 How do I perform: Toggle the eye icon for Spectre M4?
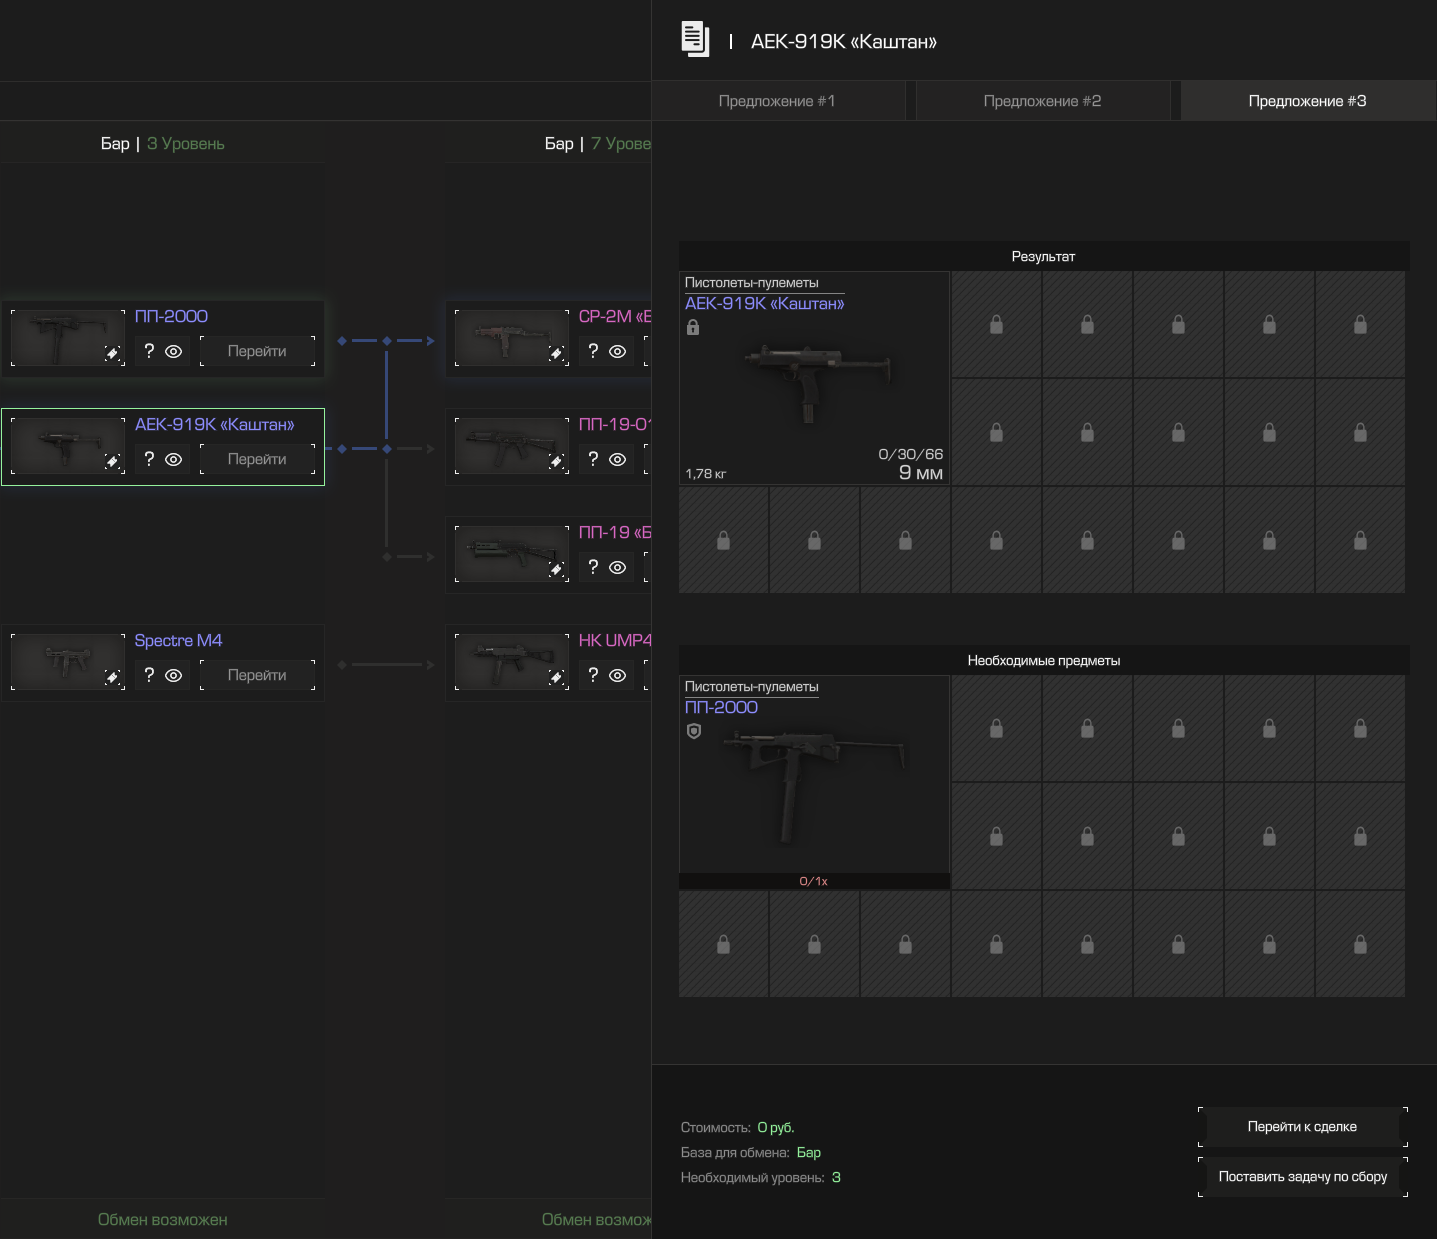[173, 675]
